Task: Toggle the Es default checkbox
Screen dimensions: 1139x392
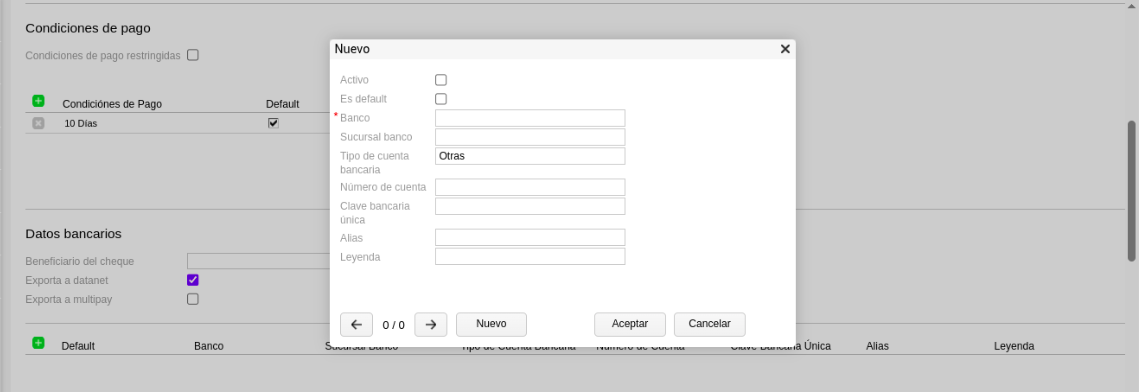Action: (441, 99)
